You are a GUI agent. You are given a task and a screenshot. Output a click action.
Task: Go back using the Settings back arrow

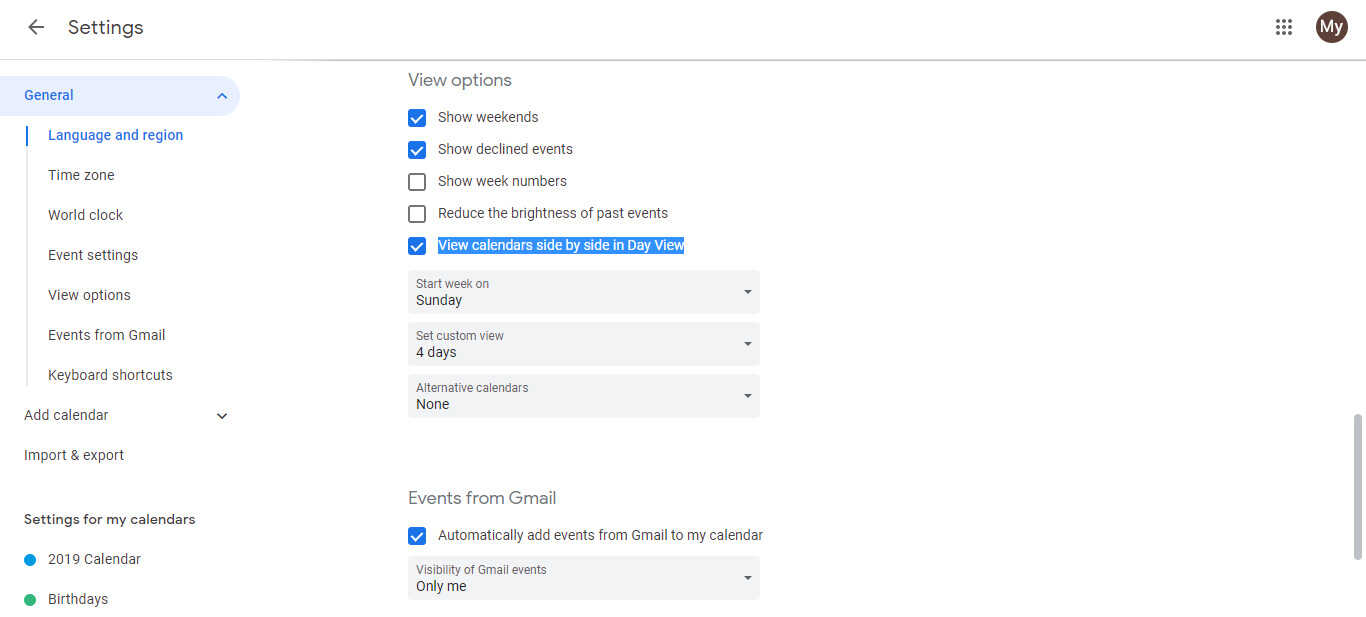[36, 27]
